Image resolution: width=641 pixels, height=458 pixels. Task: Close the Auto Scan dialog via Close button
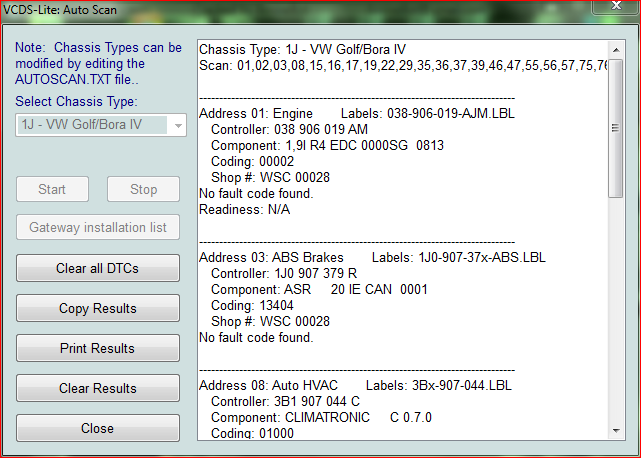(98, 428)
